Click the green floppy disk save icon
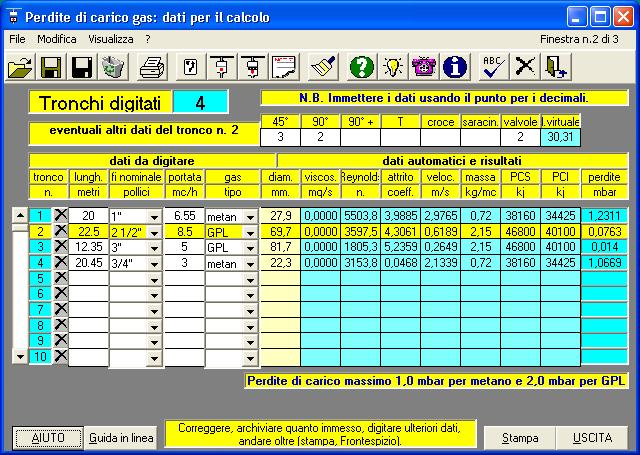 pos(51,67)
